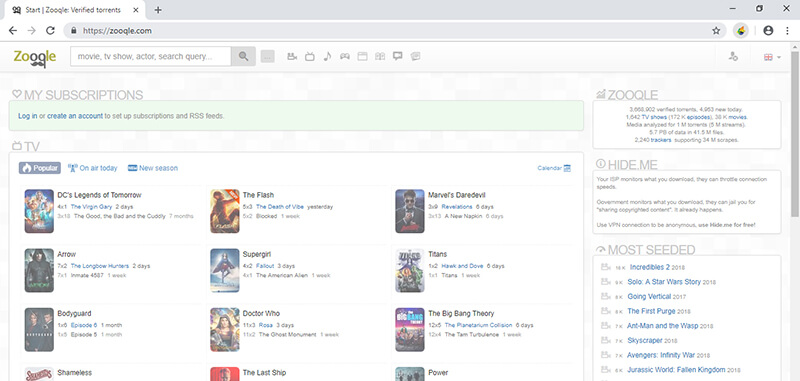Open the Supergirl poster thumbnail
The height and width of the screenshot is (381, 800).
tap(225, 270)
